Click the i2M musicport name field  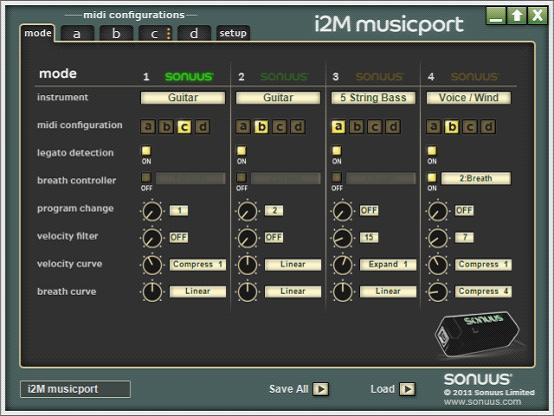pos(75,389)
